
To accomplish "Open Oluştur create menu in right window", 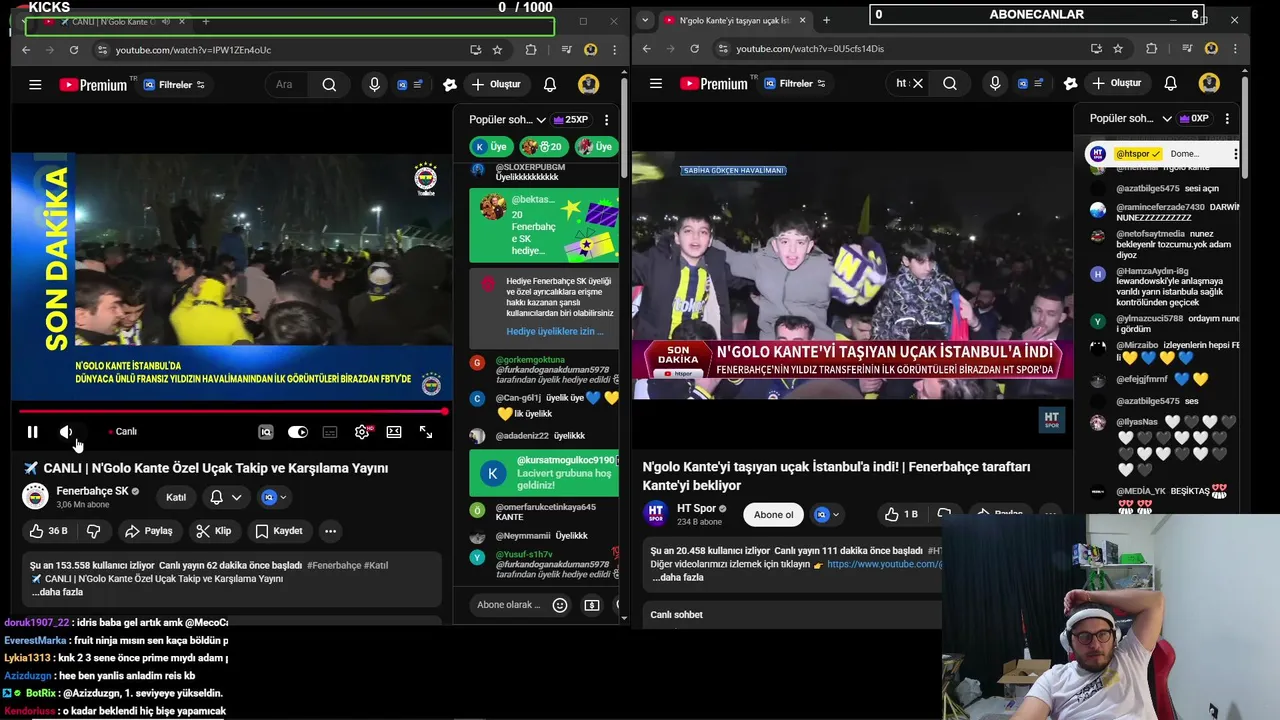I will 1118,84.
